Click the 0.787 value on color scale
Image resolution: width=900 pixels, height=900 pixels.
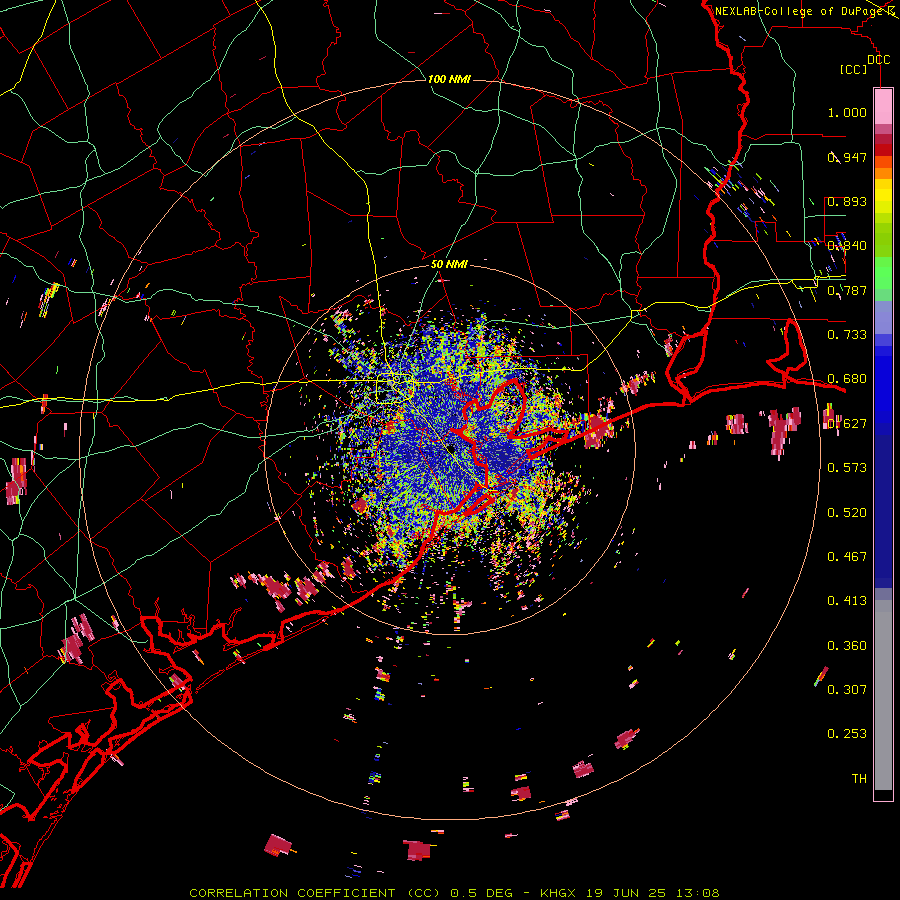pos(847,290)
